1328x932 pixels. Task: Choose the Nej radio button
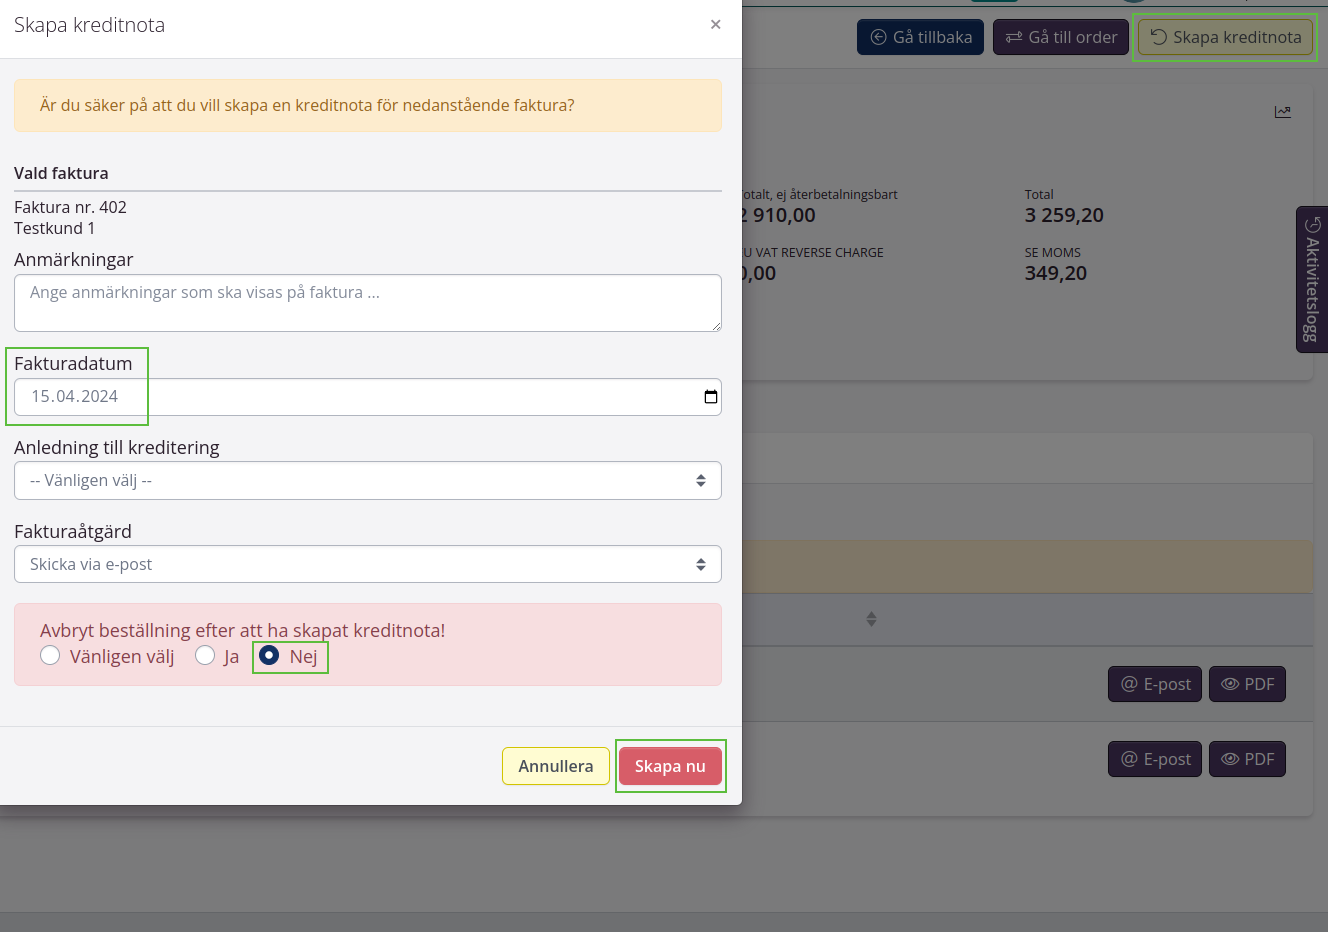(269, 655)
